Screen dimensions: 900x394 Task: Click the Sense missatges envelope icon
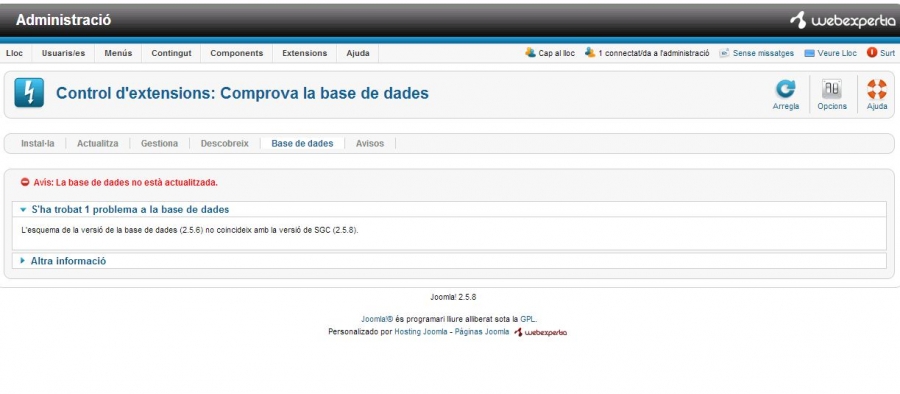coord(724,53)
